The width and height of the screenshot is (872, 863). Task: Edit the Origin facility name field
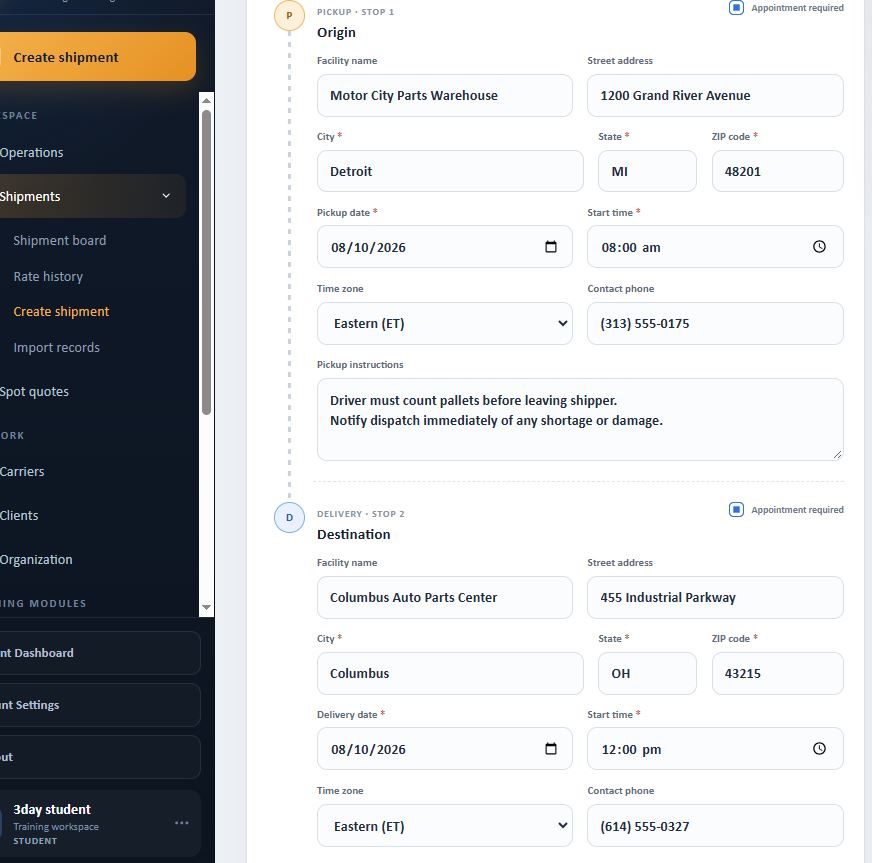click(444, 96)
